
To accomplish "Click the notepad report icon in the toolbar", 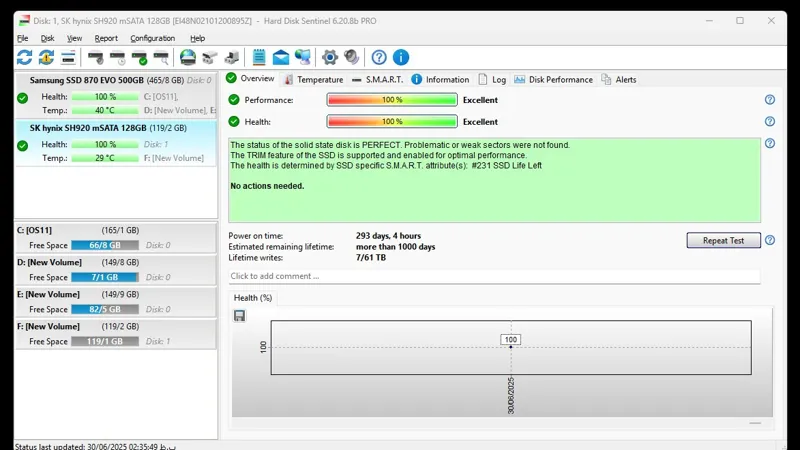I will (259, 58).
